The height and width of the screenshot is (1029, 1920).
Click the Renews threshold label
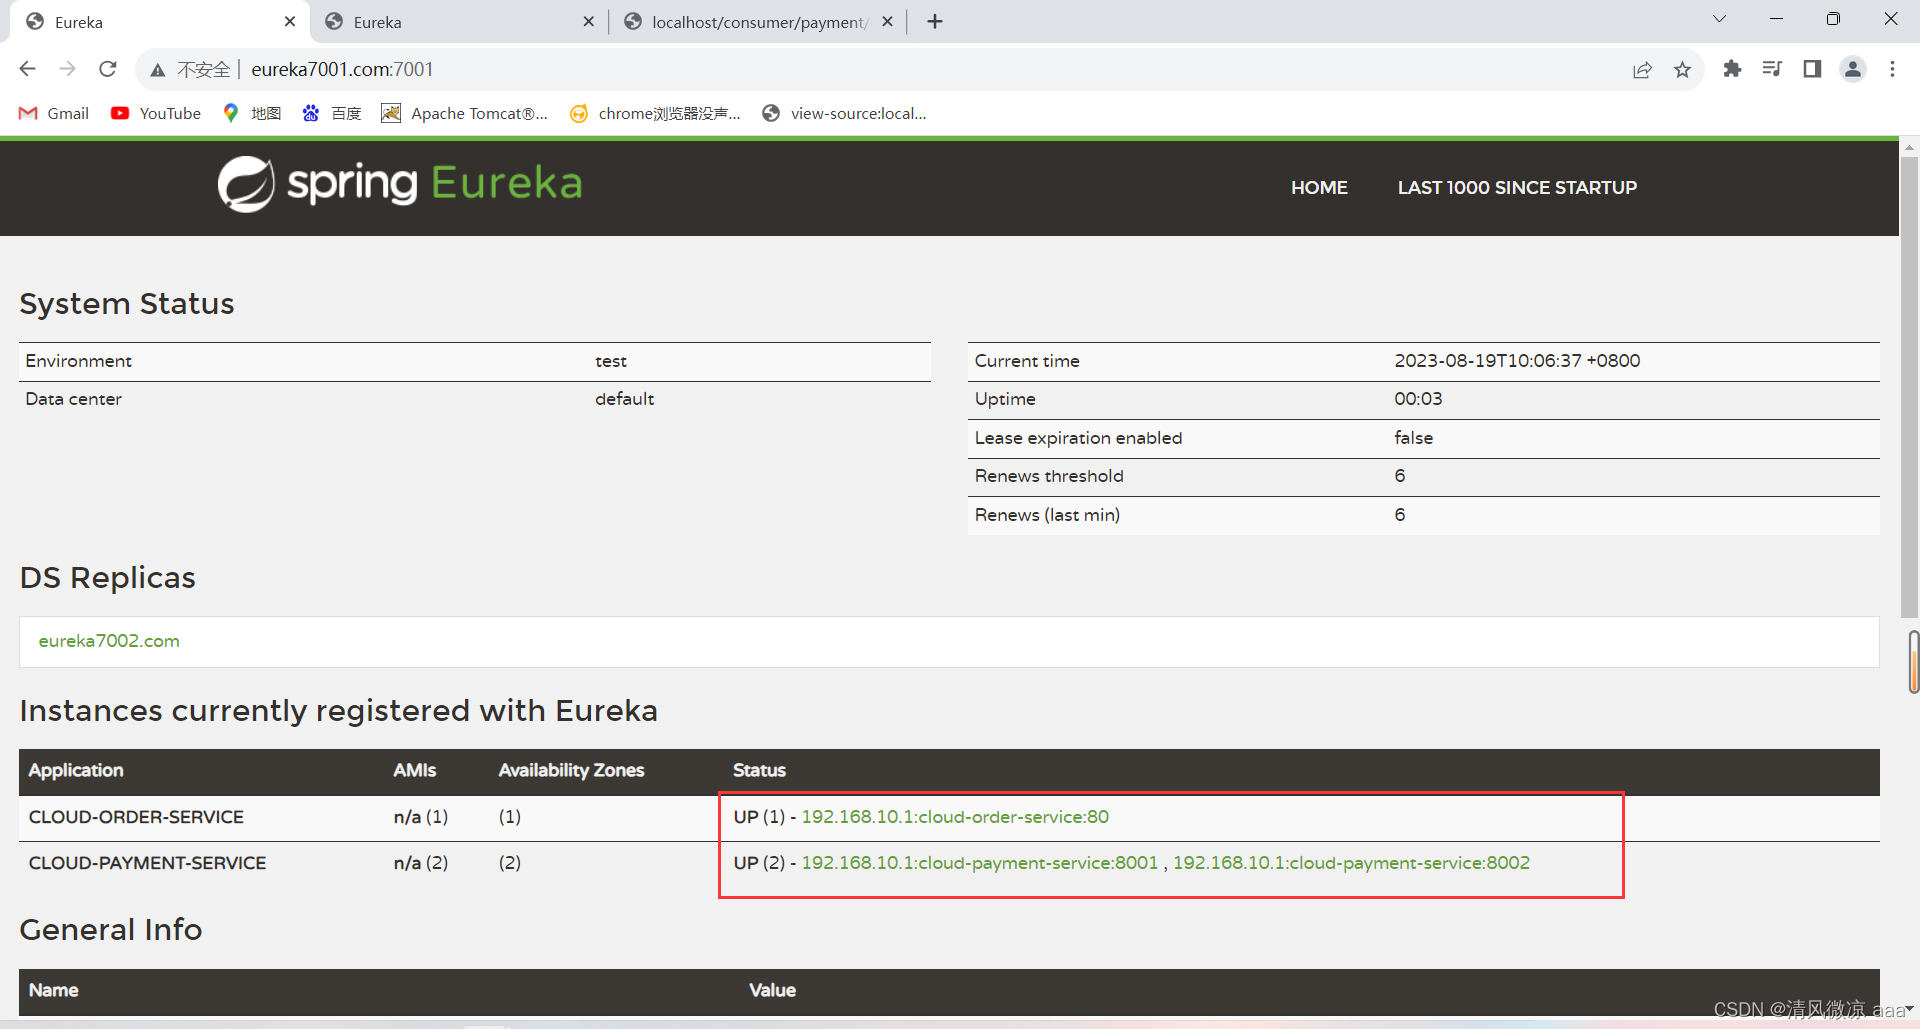point(1049,476)
